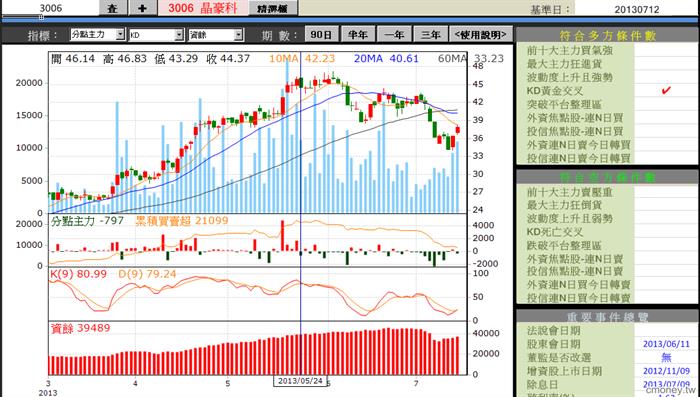
Task: Click the 投信連N日賣今日轉買 condition row
Action: click(608, 158)
